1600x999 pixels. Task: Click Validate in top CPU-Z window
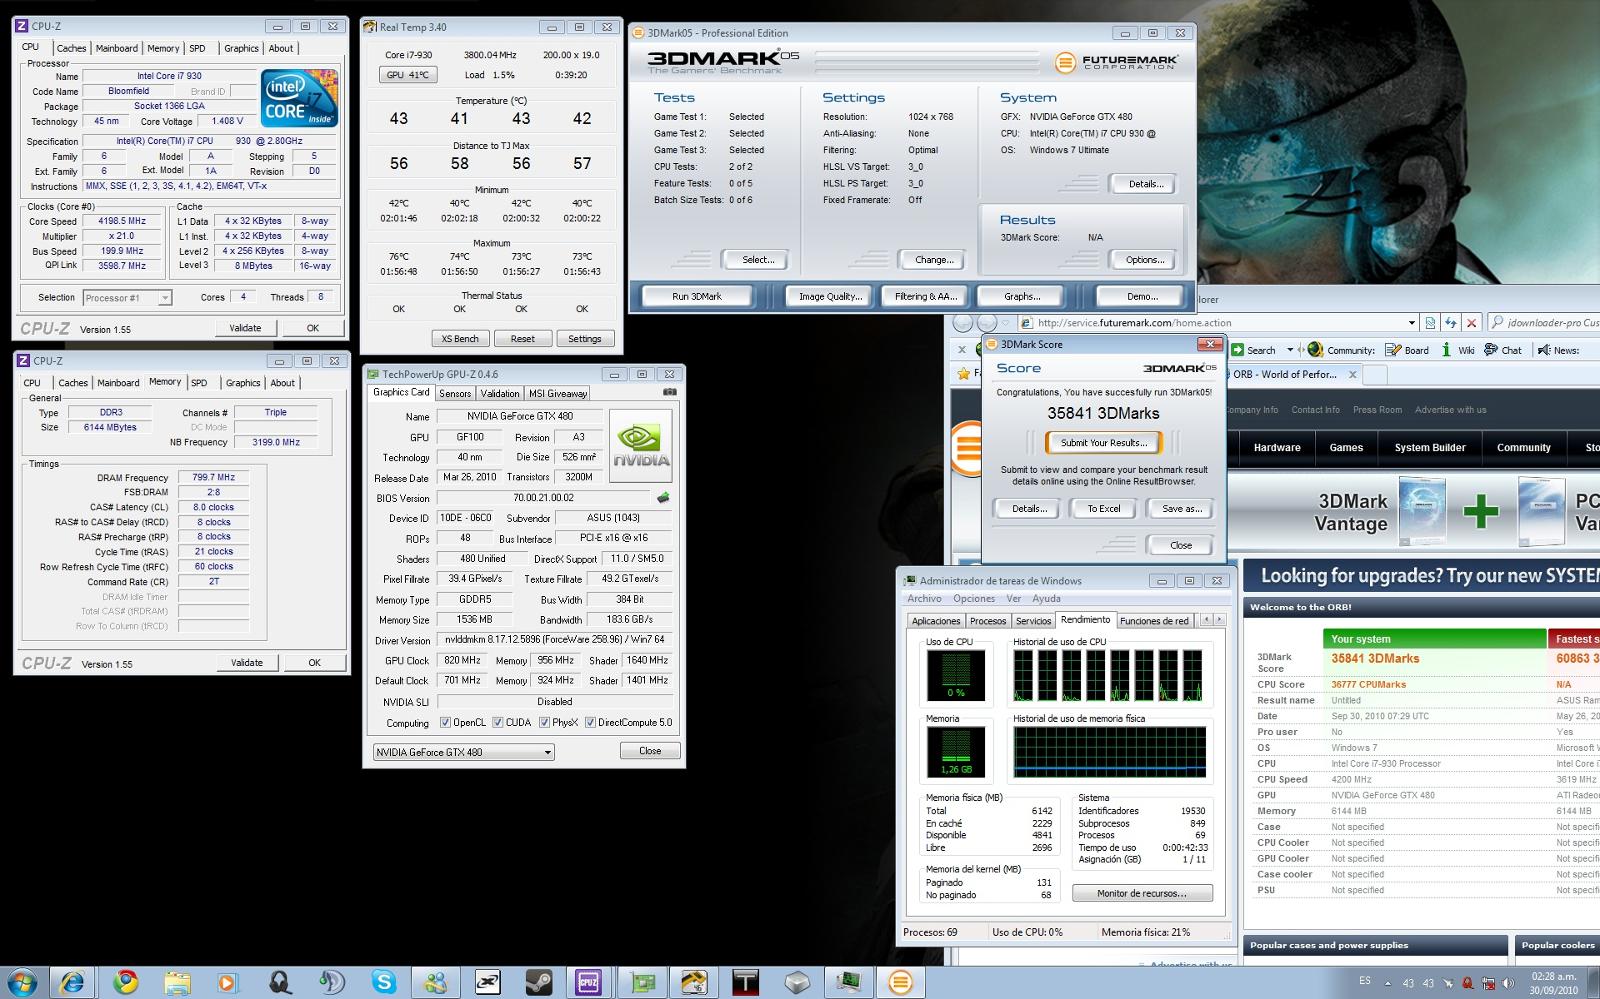(246, 328)
